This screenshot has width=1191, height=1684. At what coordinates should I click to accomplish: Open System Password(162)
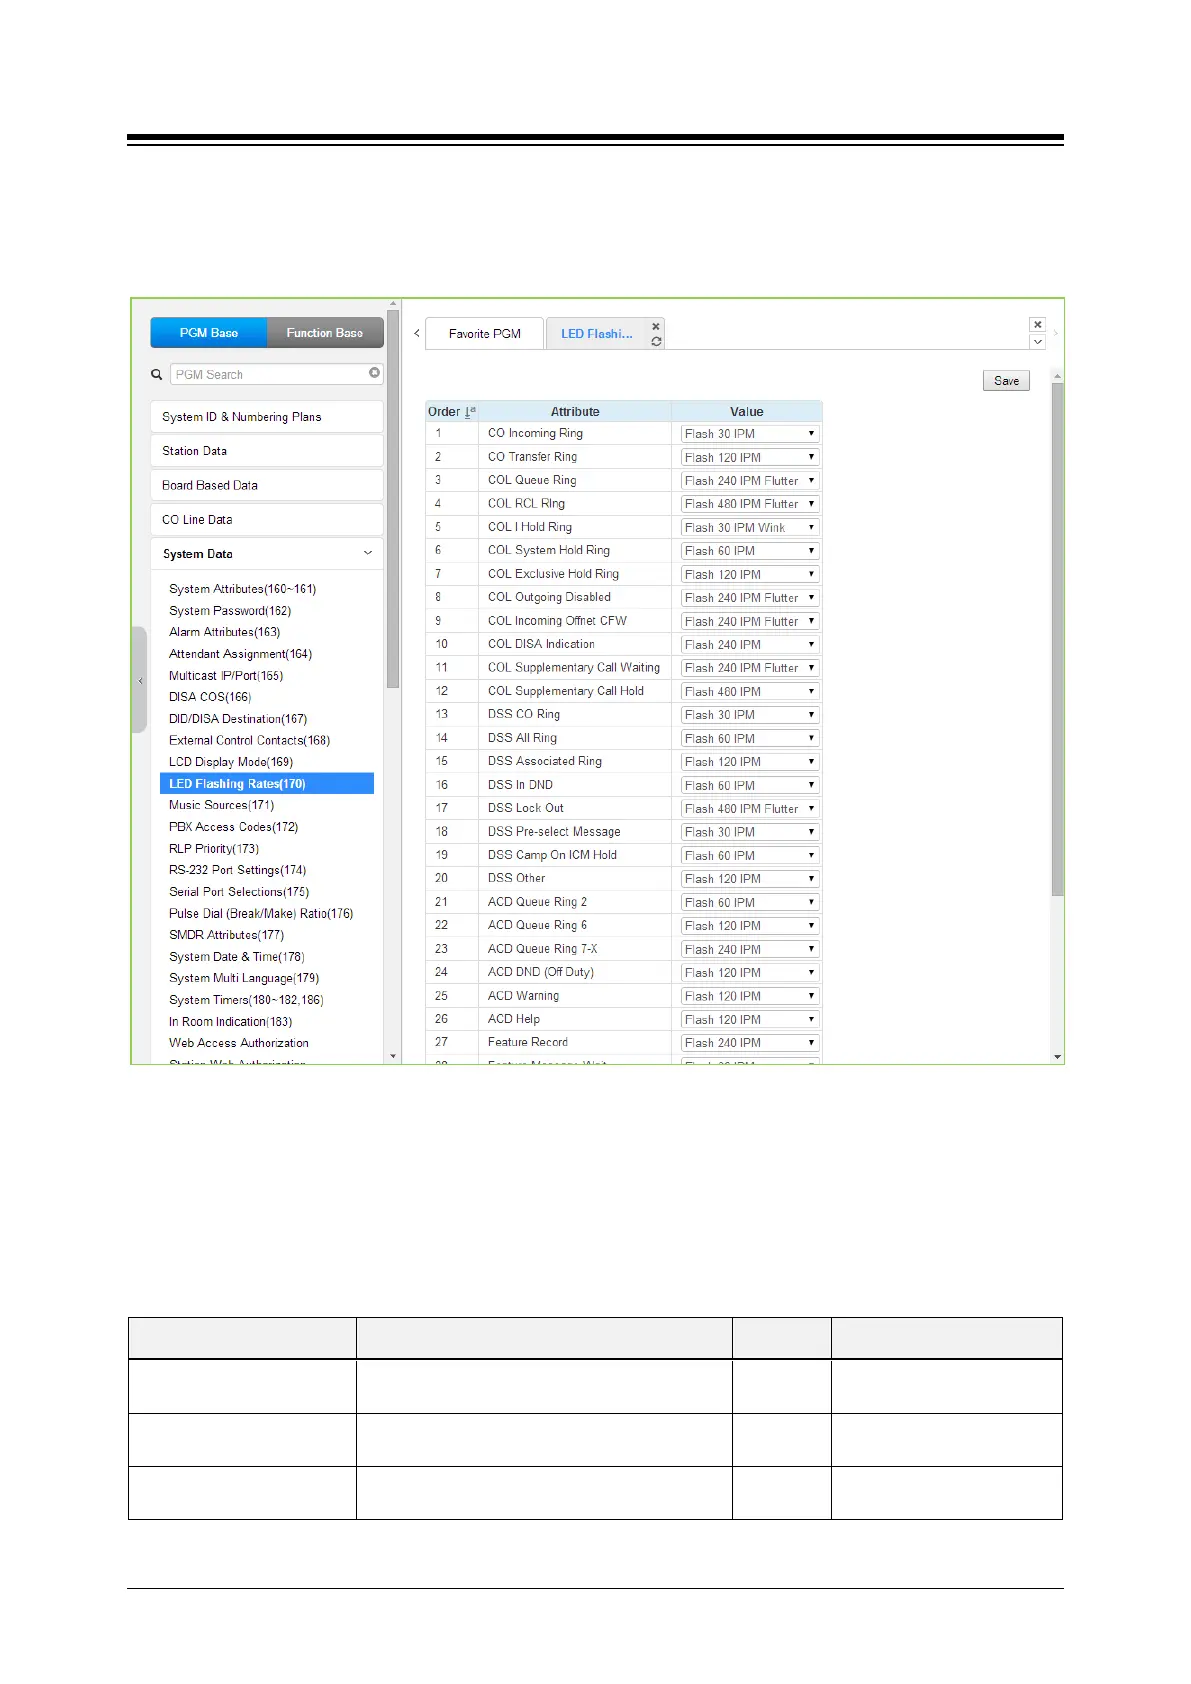[x=230, y=611]
